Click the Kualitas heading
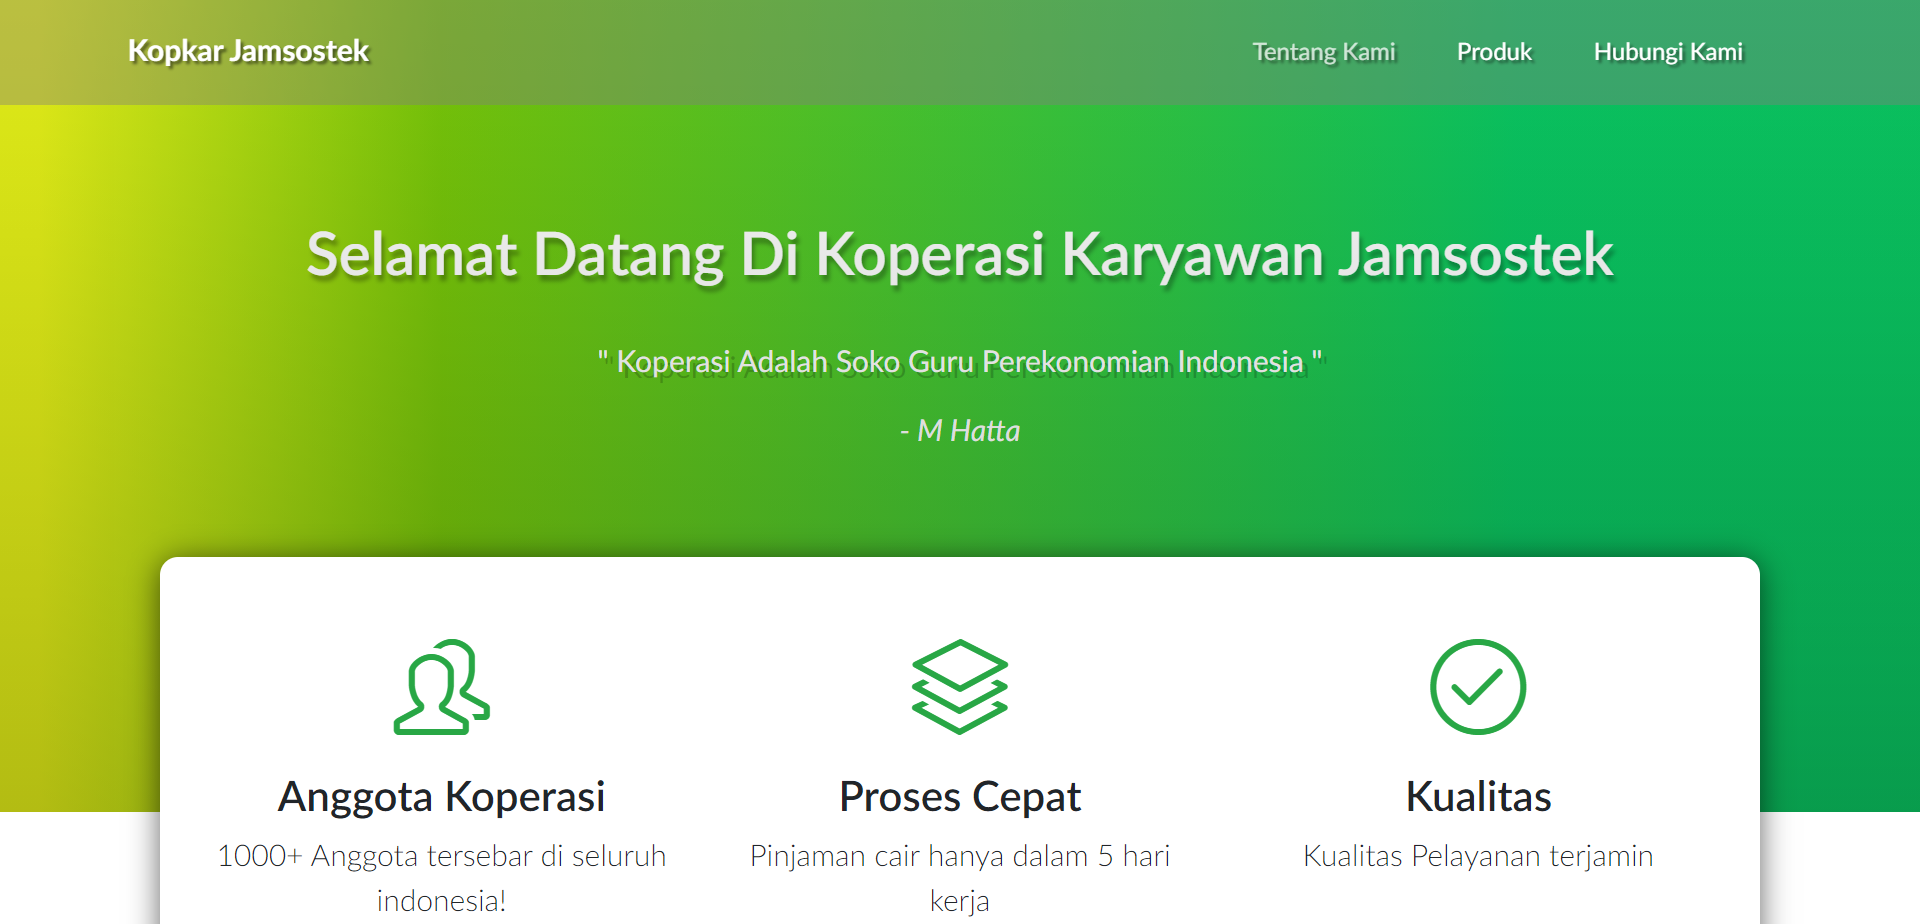This screenshot has width=1920, height=924. tap(1477, 795)
